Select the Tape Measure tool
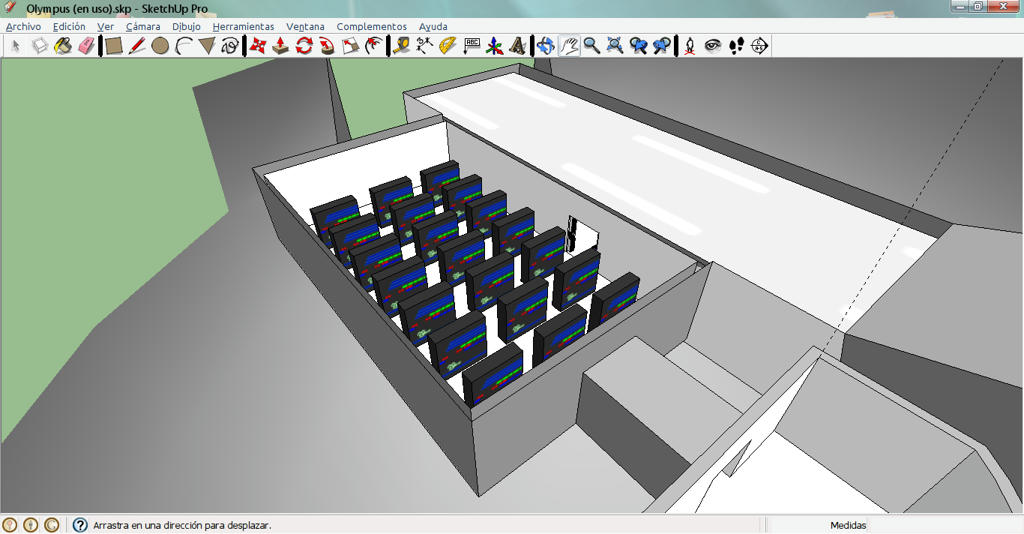Viewport: 1024px width, 534px height. click(401, 46)
